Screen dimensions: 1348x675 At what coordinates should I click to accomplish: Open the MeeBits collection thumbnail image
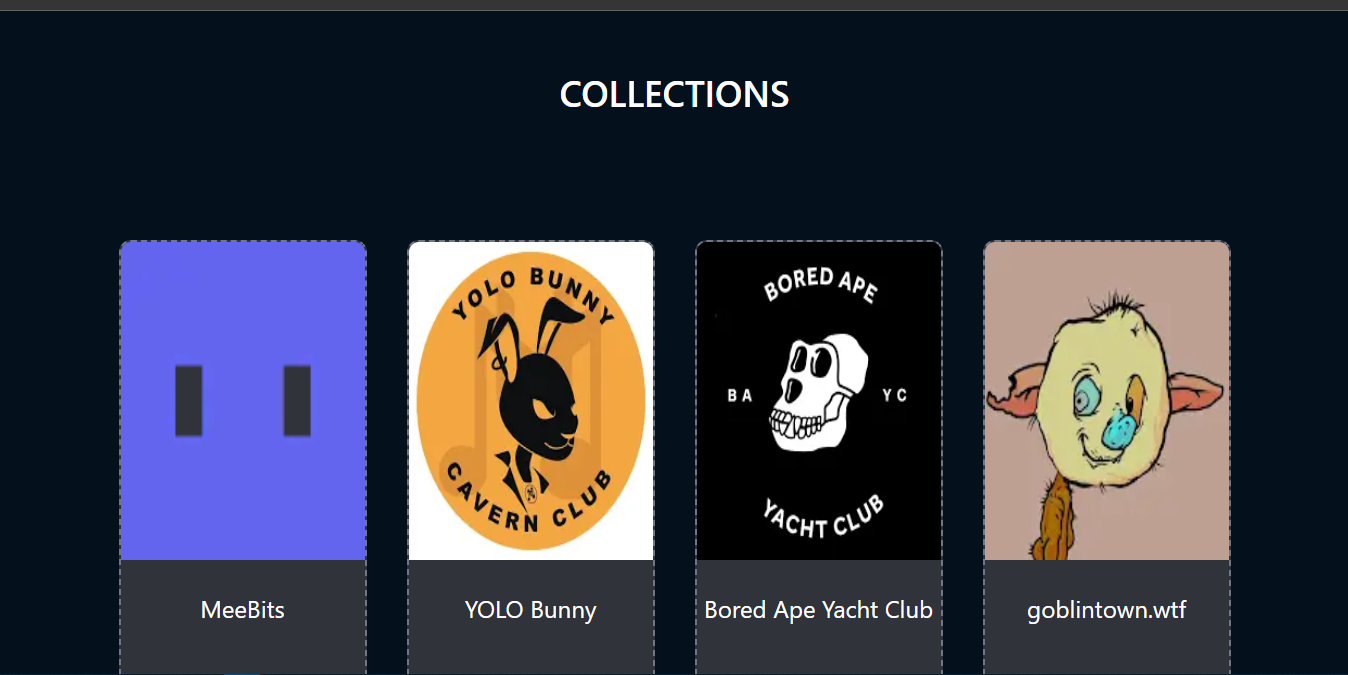[x=243, y=400]
